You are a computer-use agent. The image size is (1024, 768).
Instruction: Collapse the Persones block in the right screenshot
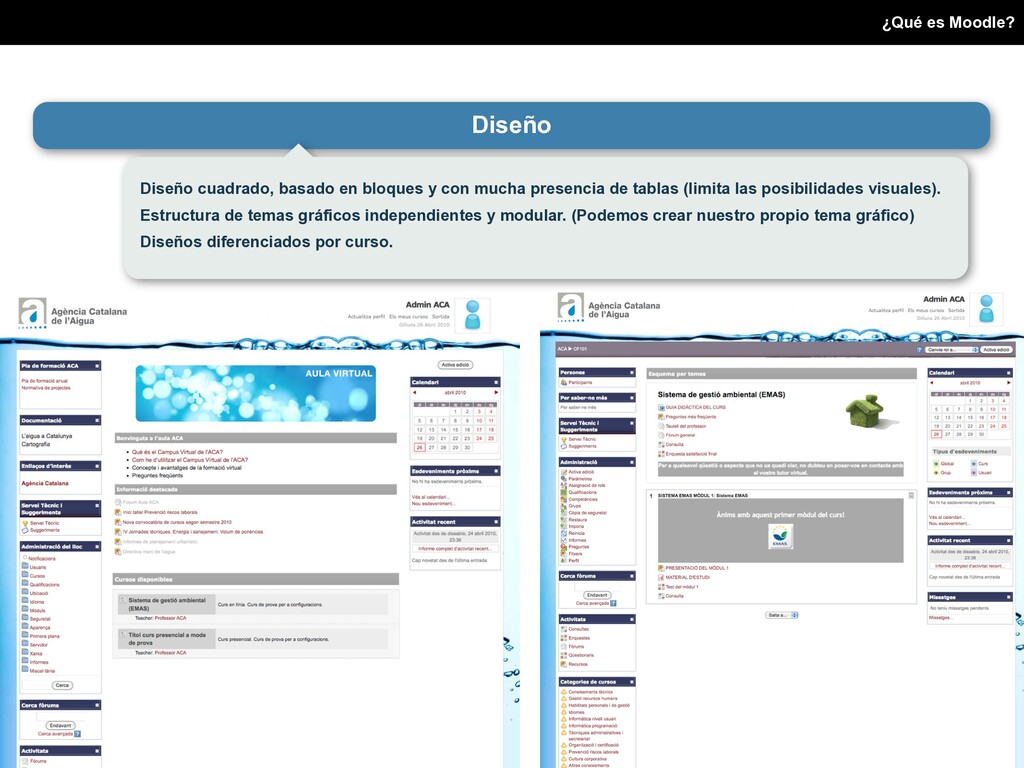click(632, 372)
